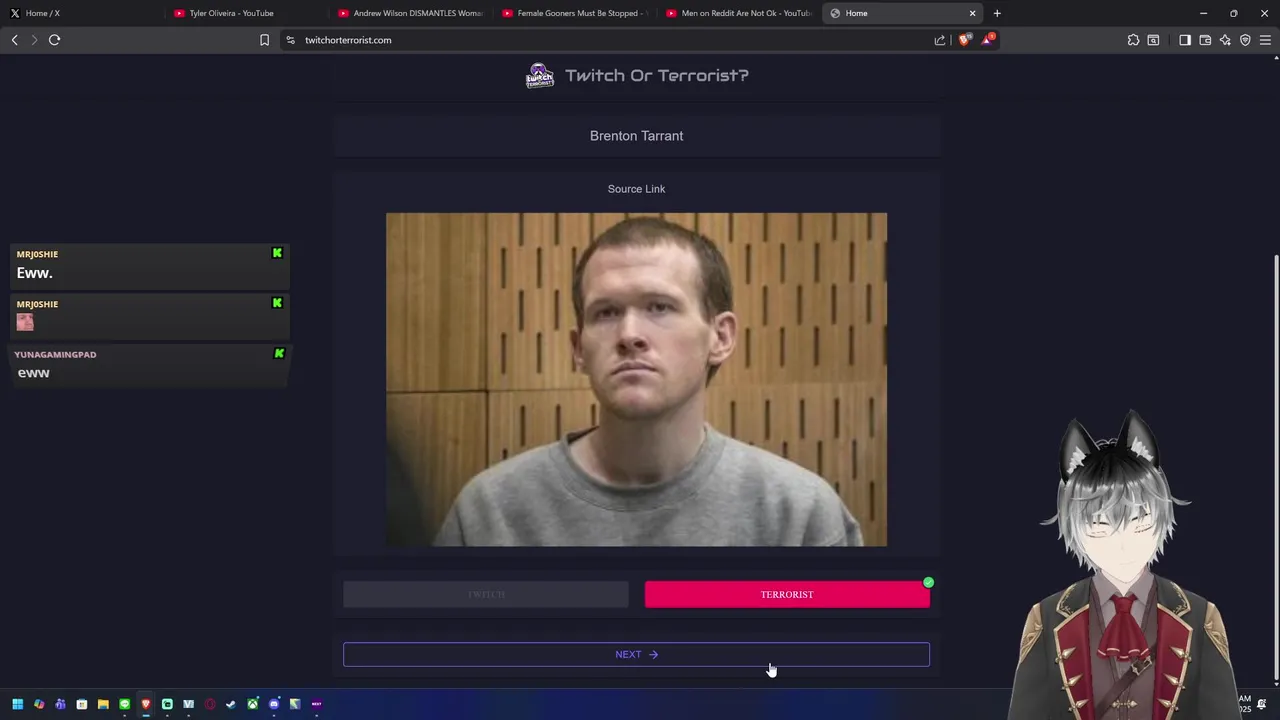Click the page's vertical scrollbar

coord(1276,470)
